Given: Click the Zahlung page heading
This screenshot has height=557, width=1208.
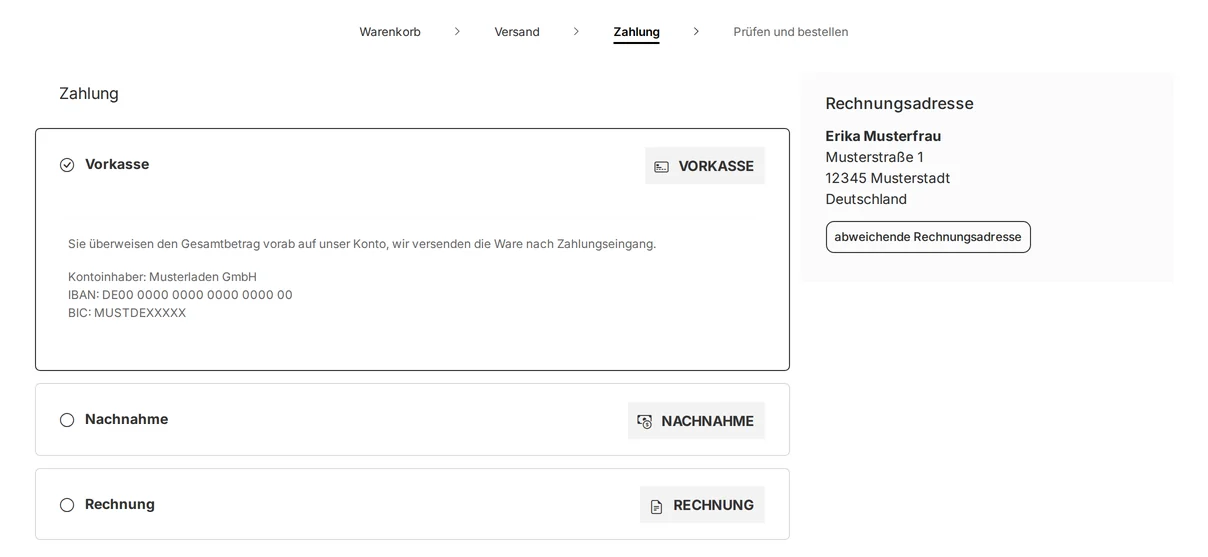Looking at the screenshot, I should click(89, 94).
